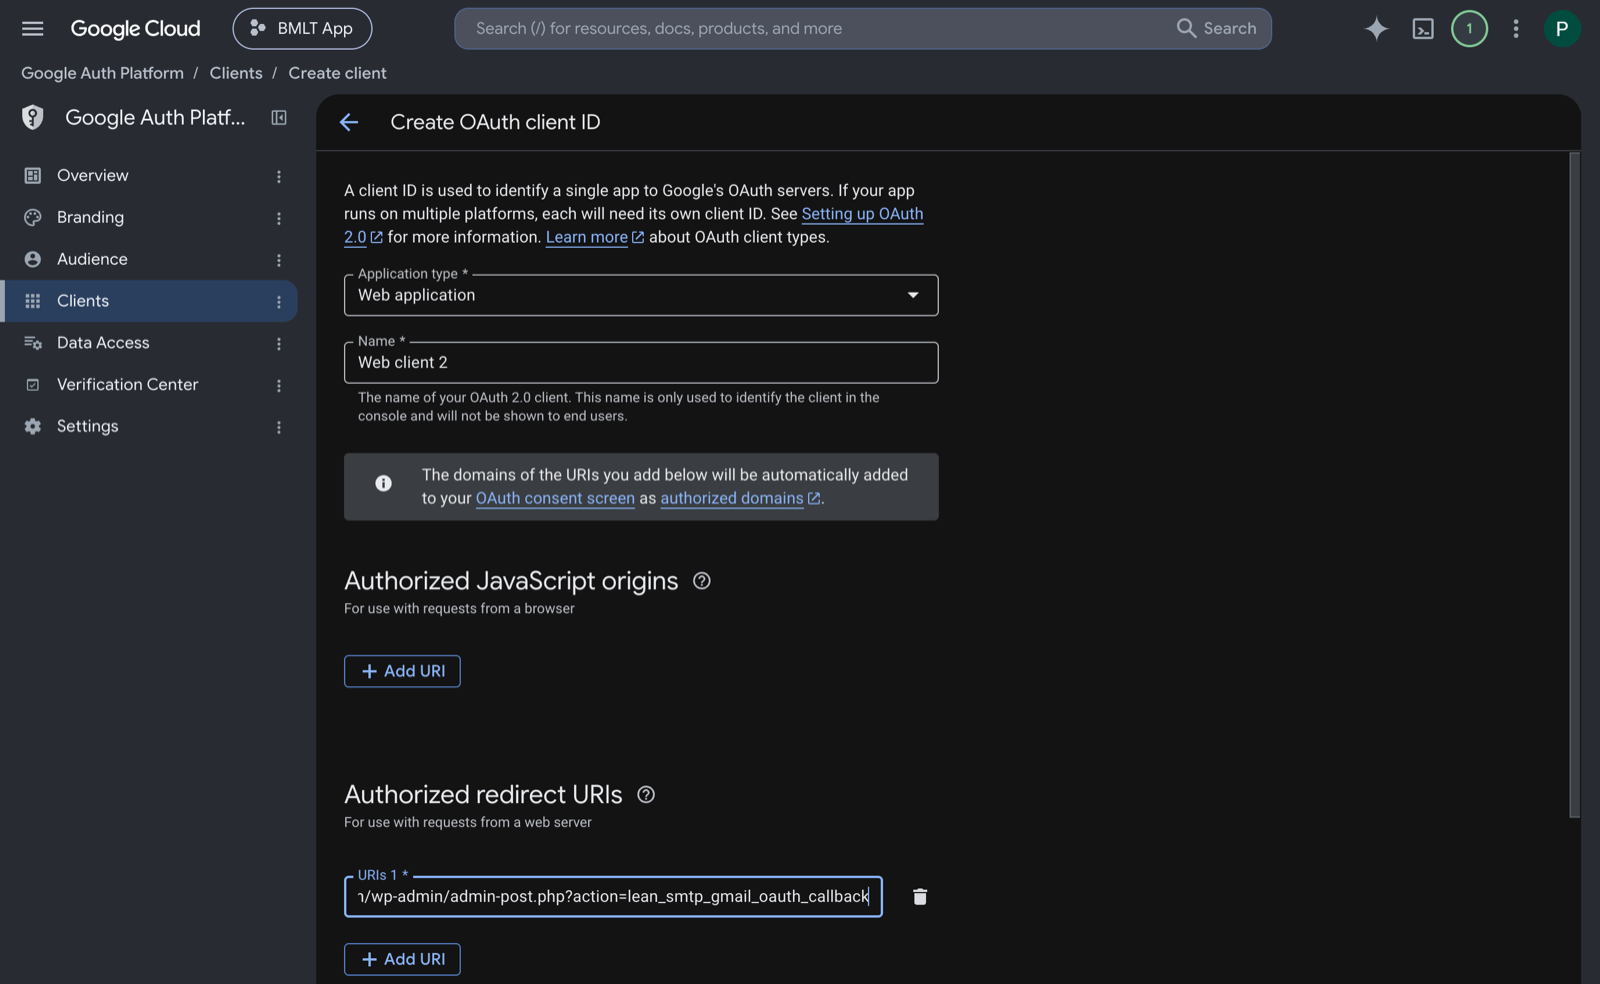Click the Create client breadcrumb text
1600x984 pixels.
pyautogui.click(x=337, y=74)
